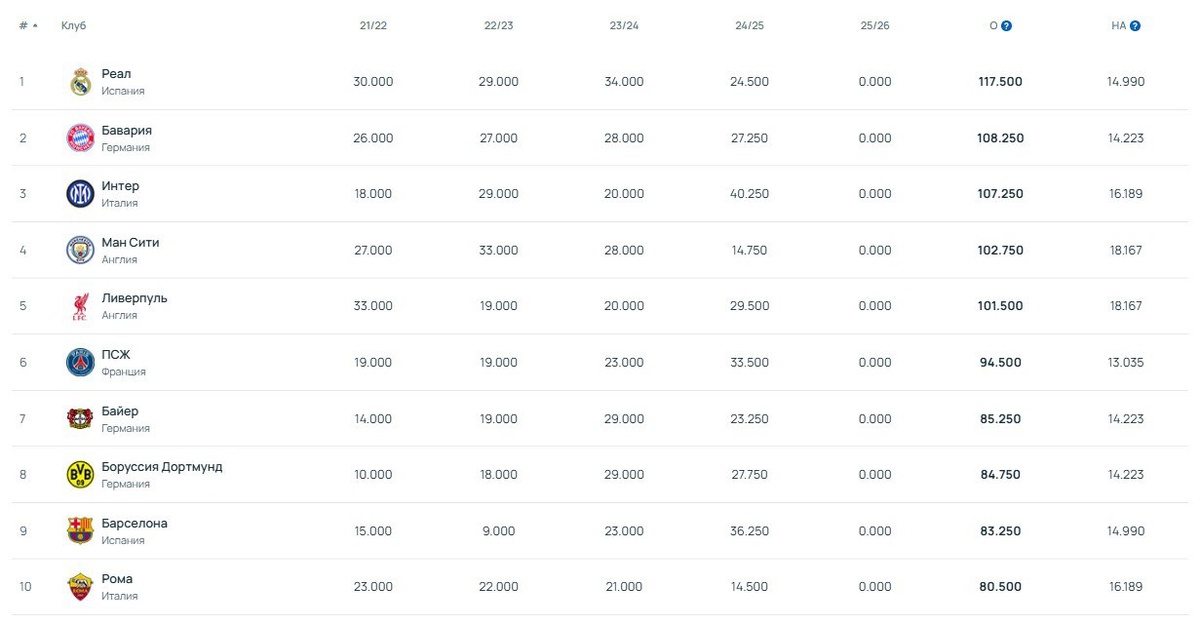Click the Barcelona club crest
Image resolution: width=1200 pixels, height=625 pixels.
(x=80, y=530)
